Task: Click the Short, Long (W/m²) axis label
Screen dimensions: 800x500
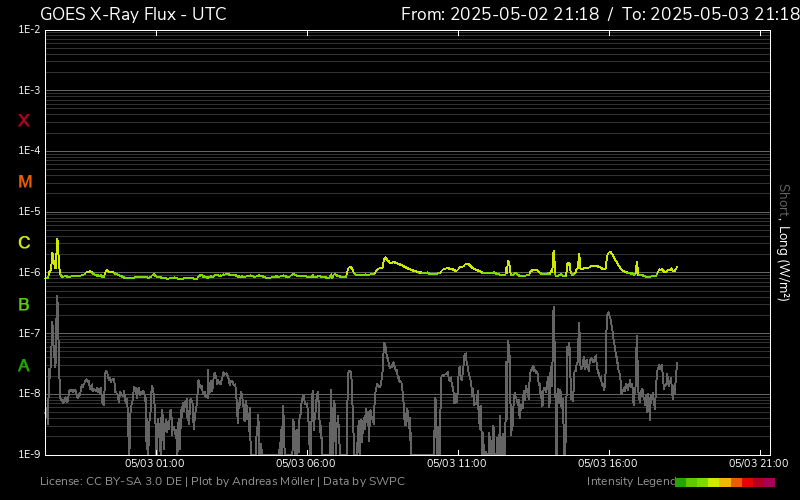Action: click(x=784, y=242)
